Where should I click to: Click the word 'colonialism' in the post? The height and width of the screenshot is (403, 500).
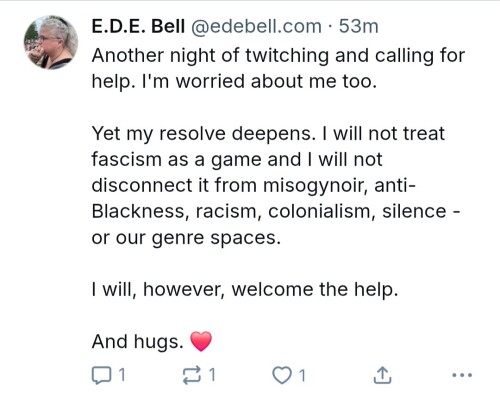click(x=322, y=211)
